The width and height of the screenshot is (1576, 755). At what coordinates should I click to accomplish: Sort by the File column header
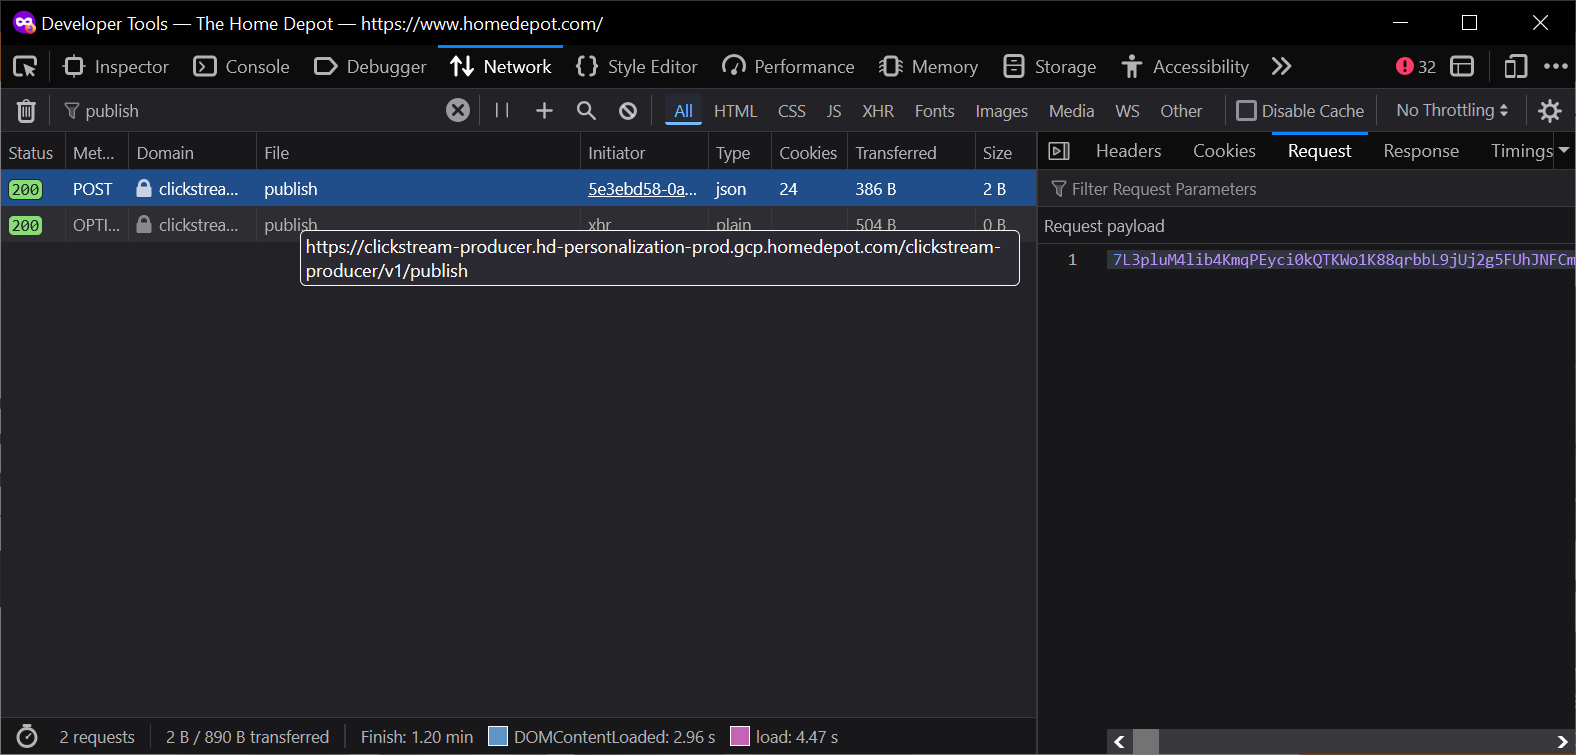418,153
